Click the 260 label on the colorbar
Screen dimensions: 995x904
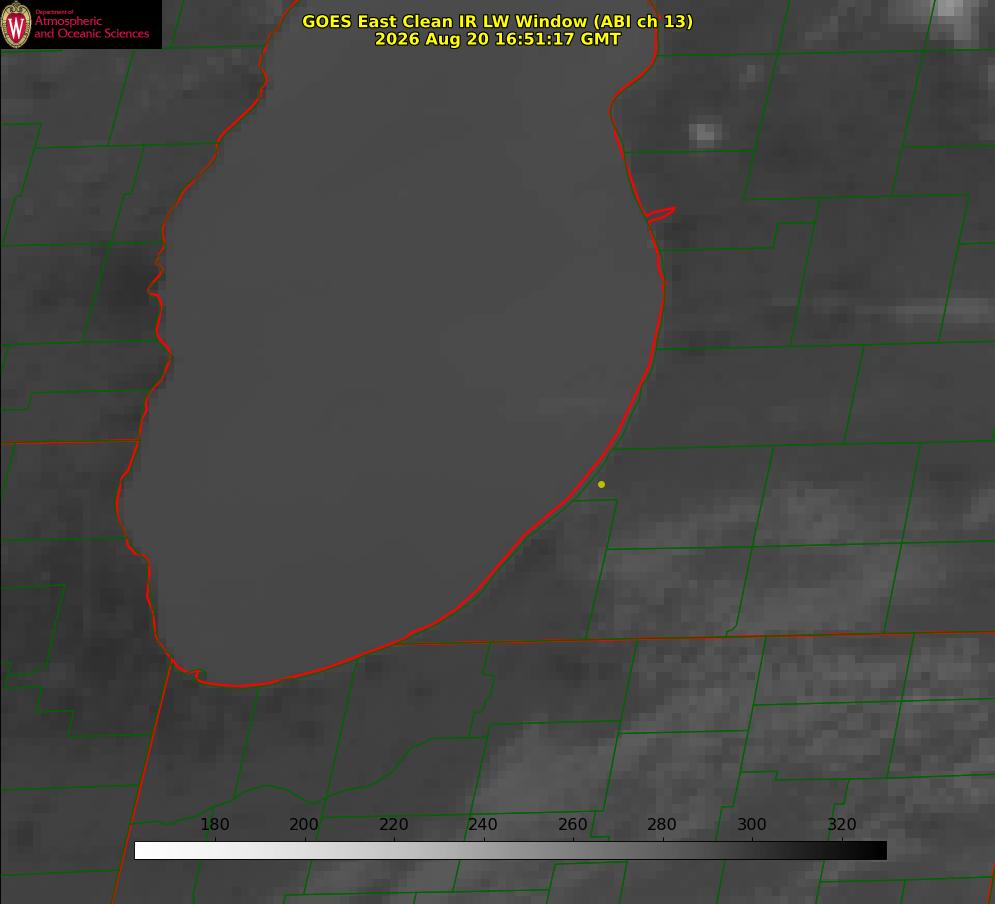(x=573, y=824)
